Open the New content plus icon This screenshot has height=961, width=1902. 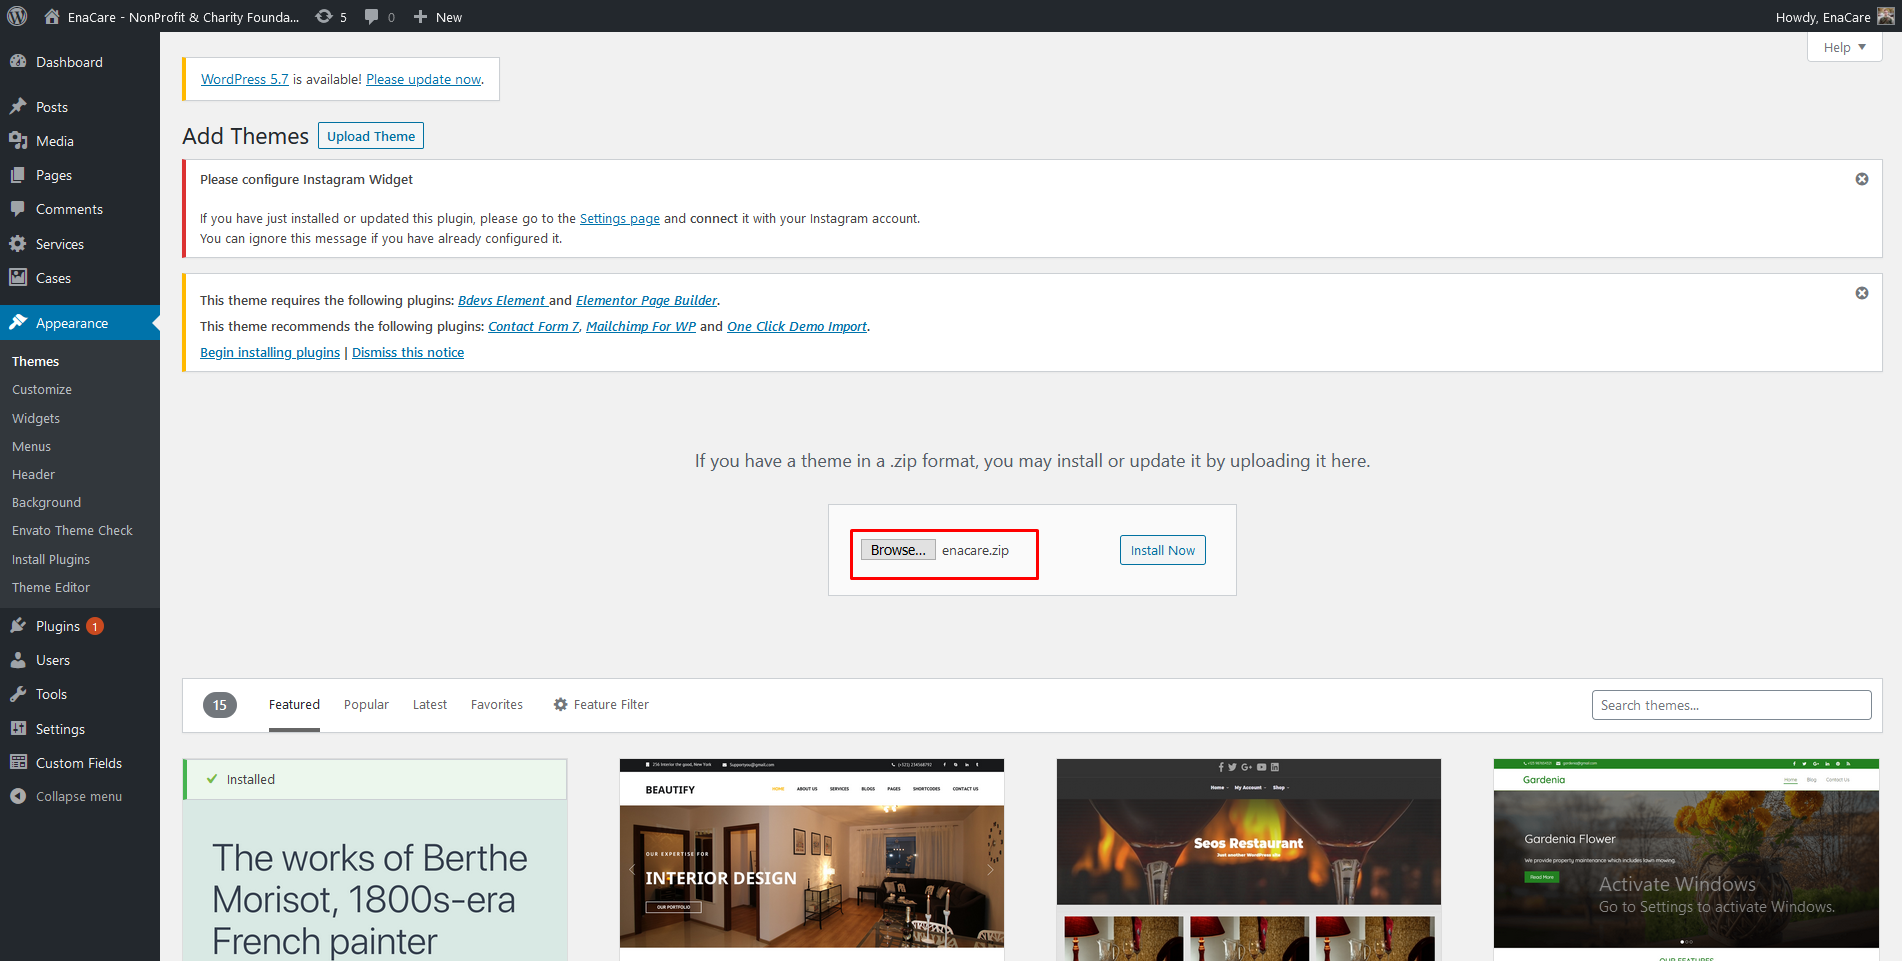coord(421,16)
